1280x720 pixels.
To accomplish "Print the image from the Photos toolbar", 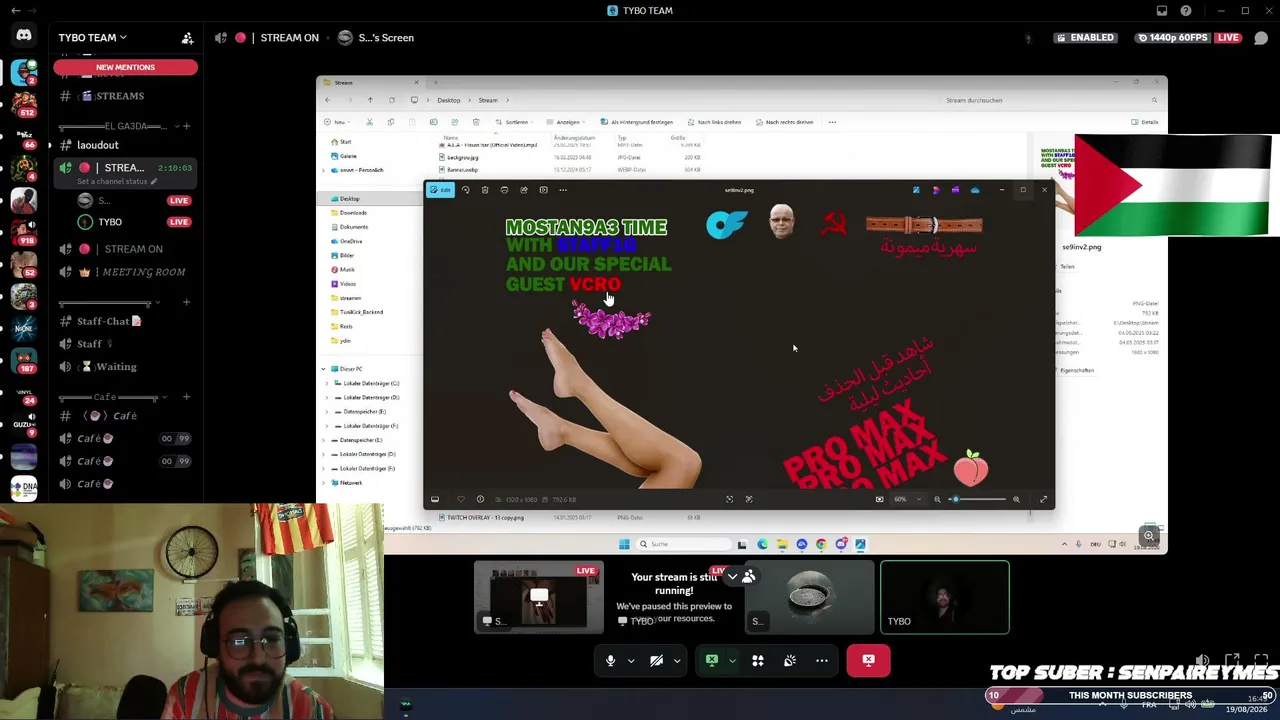I will pyautogui.click(x=504, y=190).
